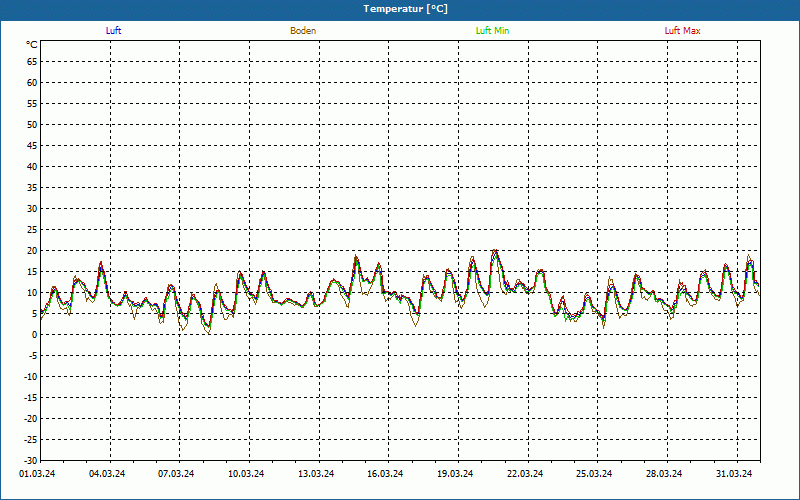Click the 65 value on the temperature axis

pos(32,62)
